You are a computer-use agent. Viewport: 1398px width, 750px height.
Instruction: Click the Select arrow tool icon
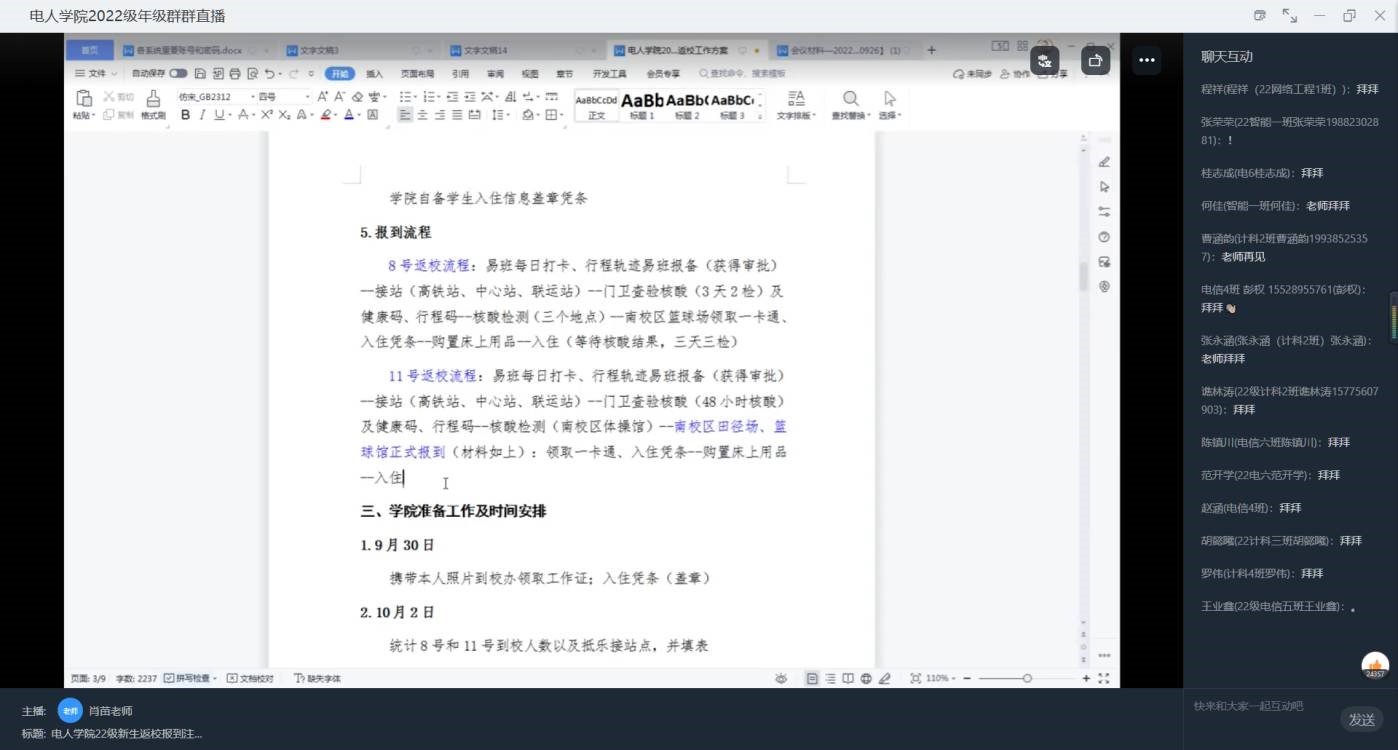(889, 98)
